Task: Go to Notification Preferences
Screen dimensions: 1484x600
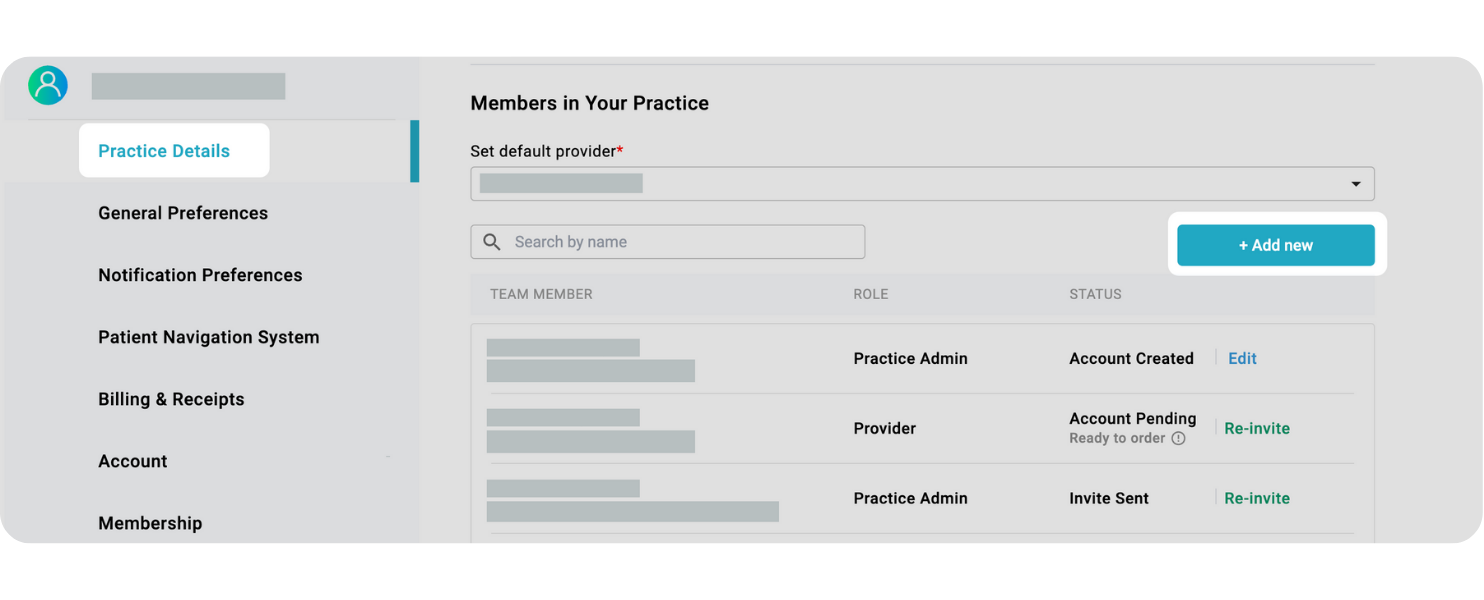Action: [200, 275]
